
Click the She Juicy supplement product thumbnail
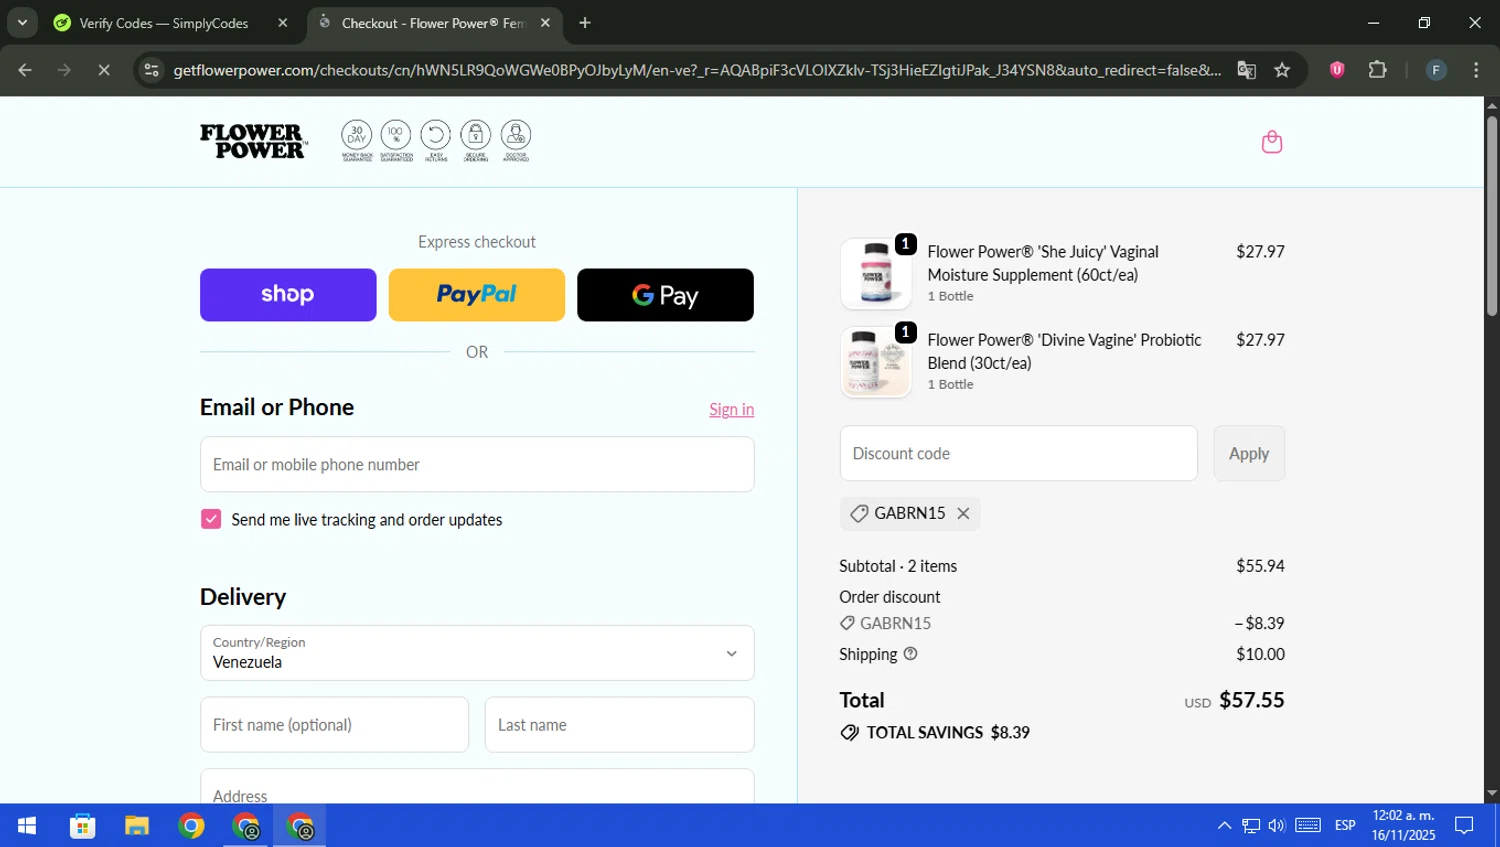876,274
